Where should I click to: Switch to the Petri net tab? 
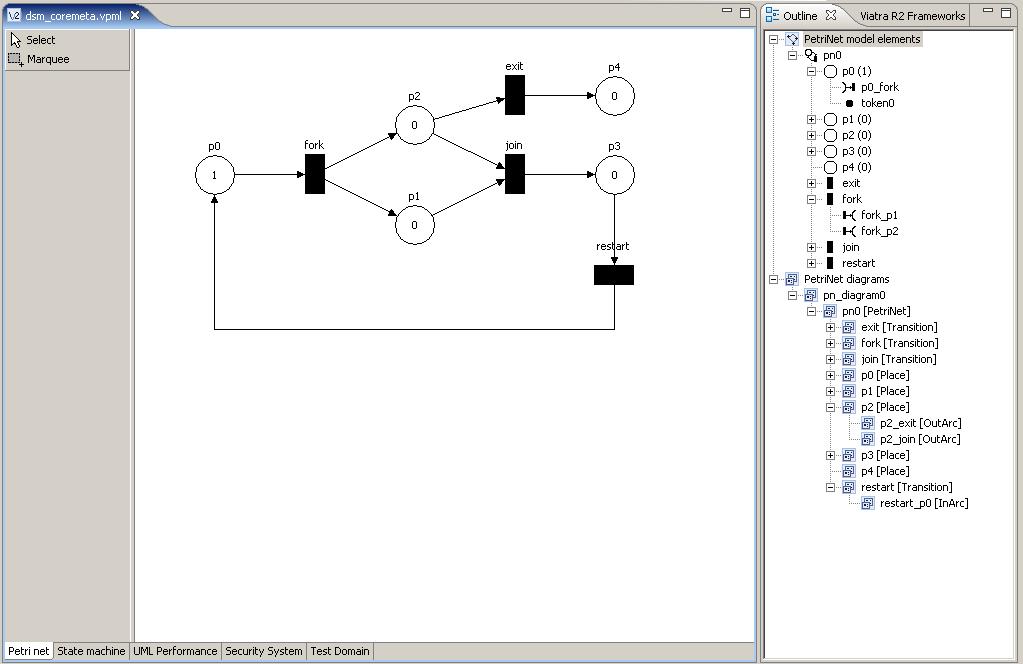pyautogui.click(x=28, y=651)
